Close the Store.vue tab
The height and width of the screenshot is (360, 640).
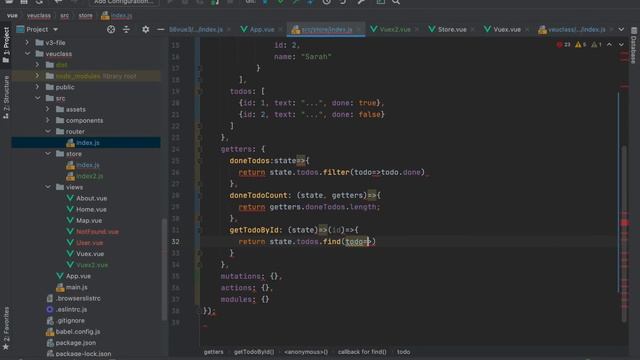coord(472,29)
